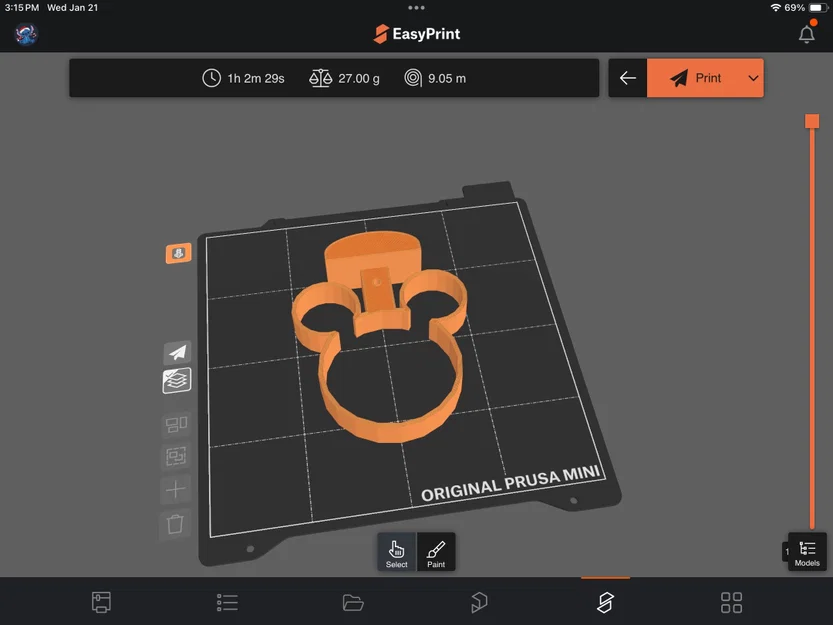Click the scales filament weight icon
Screen dimensions: 833x625
(x=320, y=78)
